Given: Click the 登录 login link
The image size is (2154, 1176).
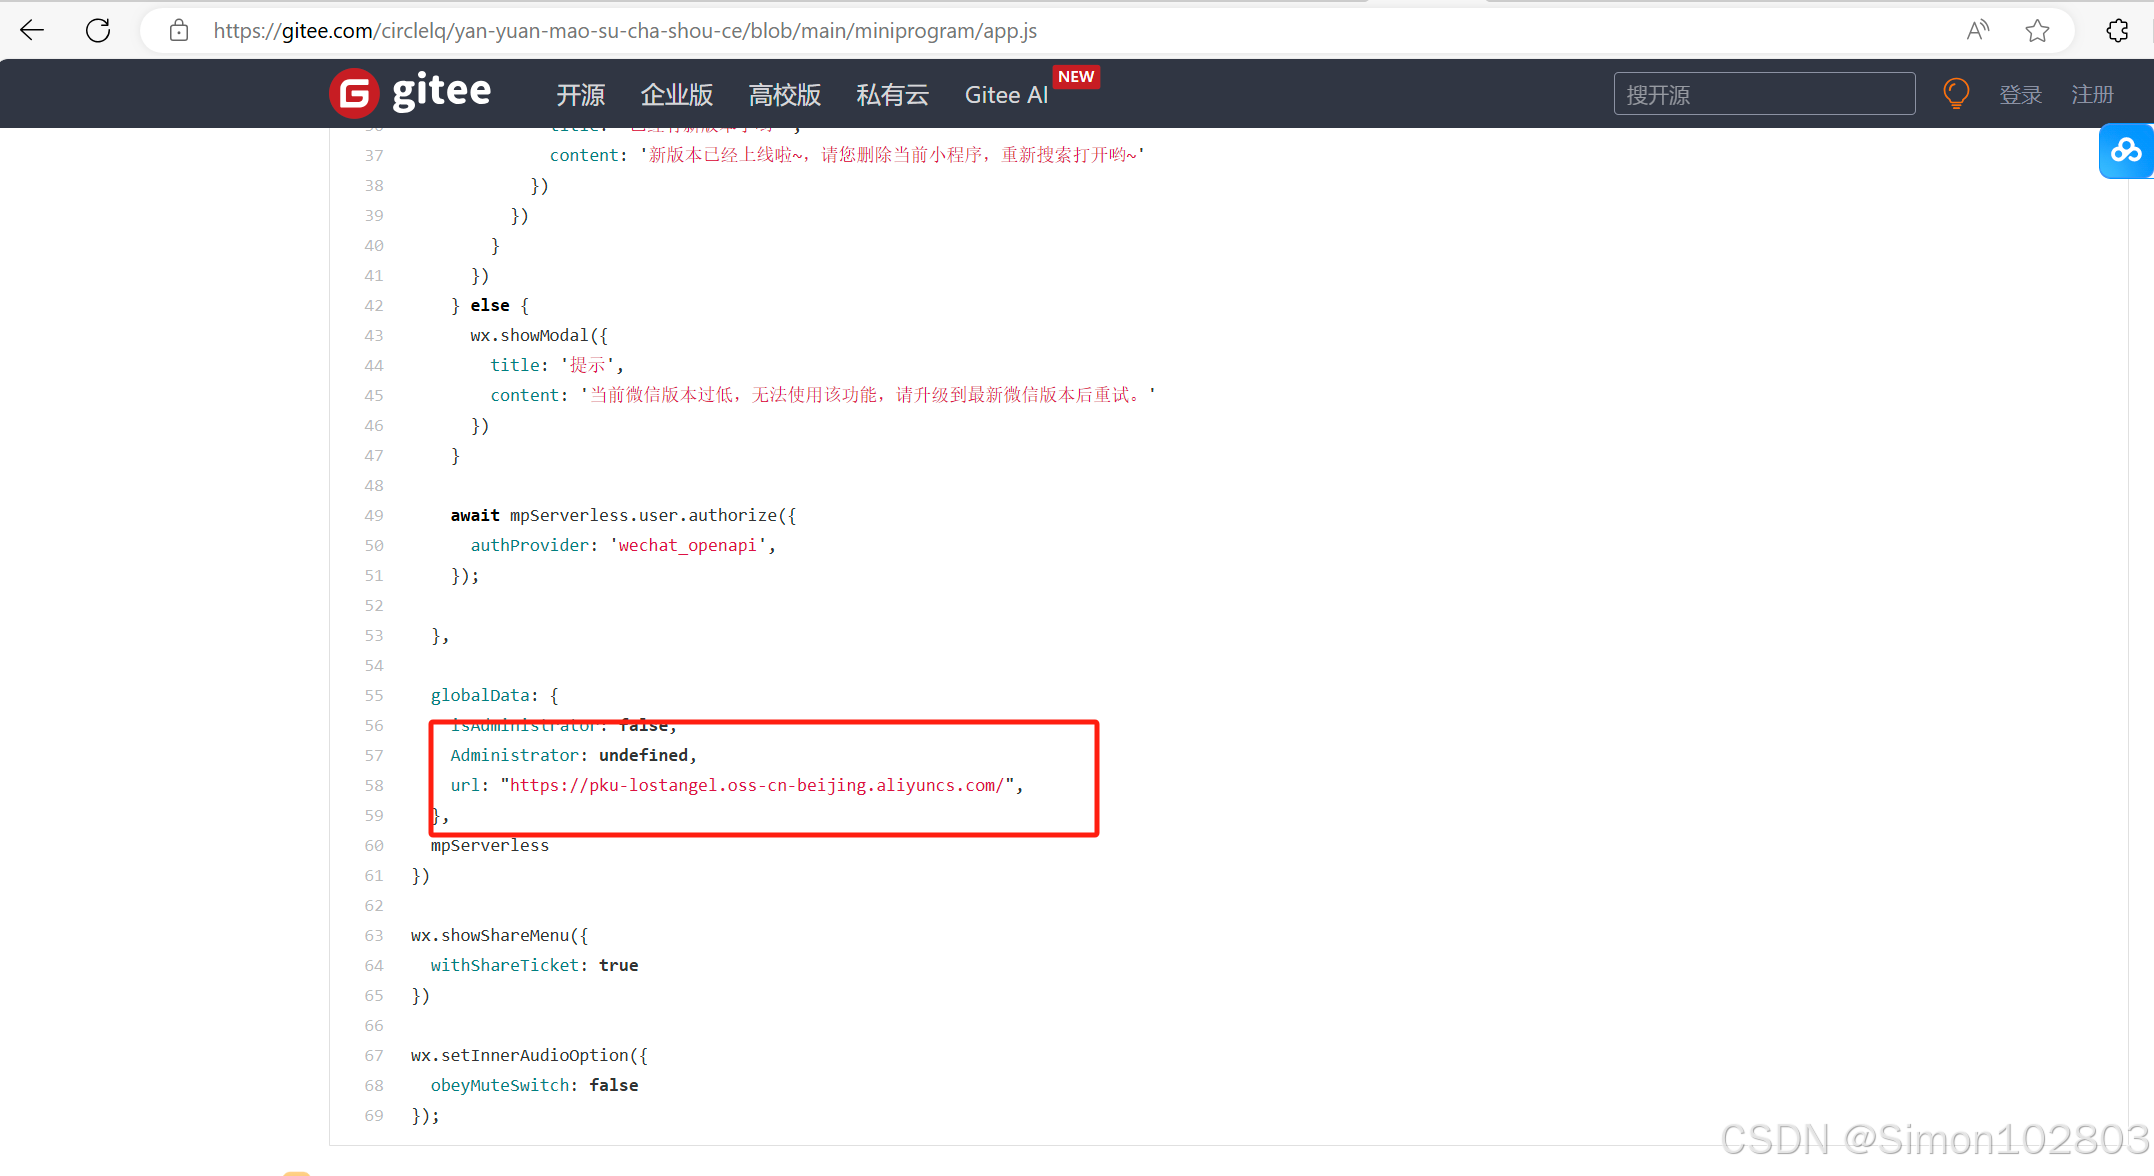Looking at the screenshot, I should 2020,95.
